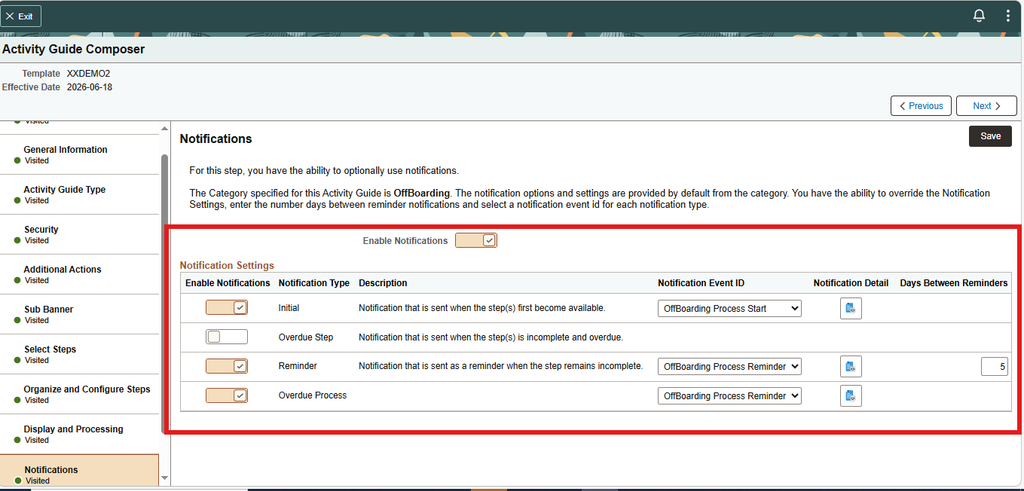
Task: Go to the Next step
Action: pos(986,106)
